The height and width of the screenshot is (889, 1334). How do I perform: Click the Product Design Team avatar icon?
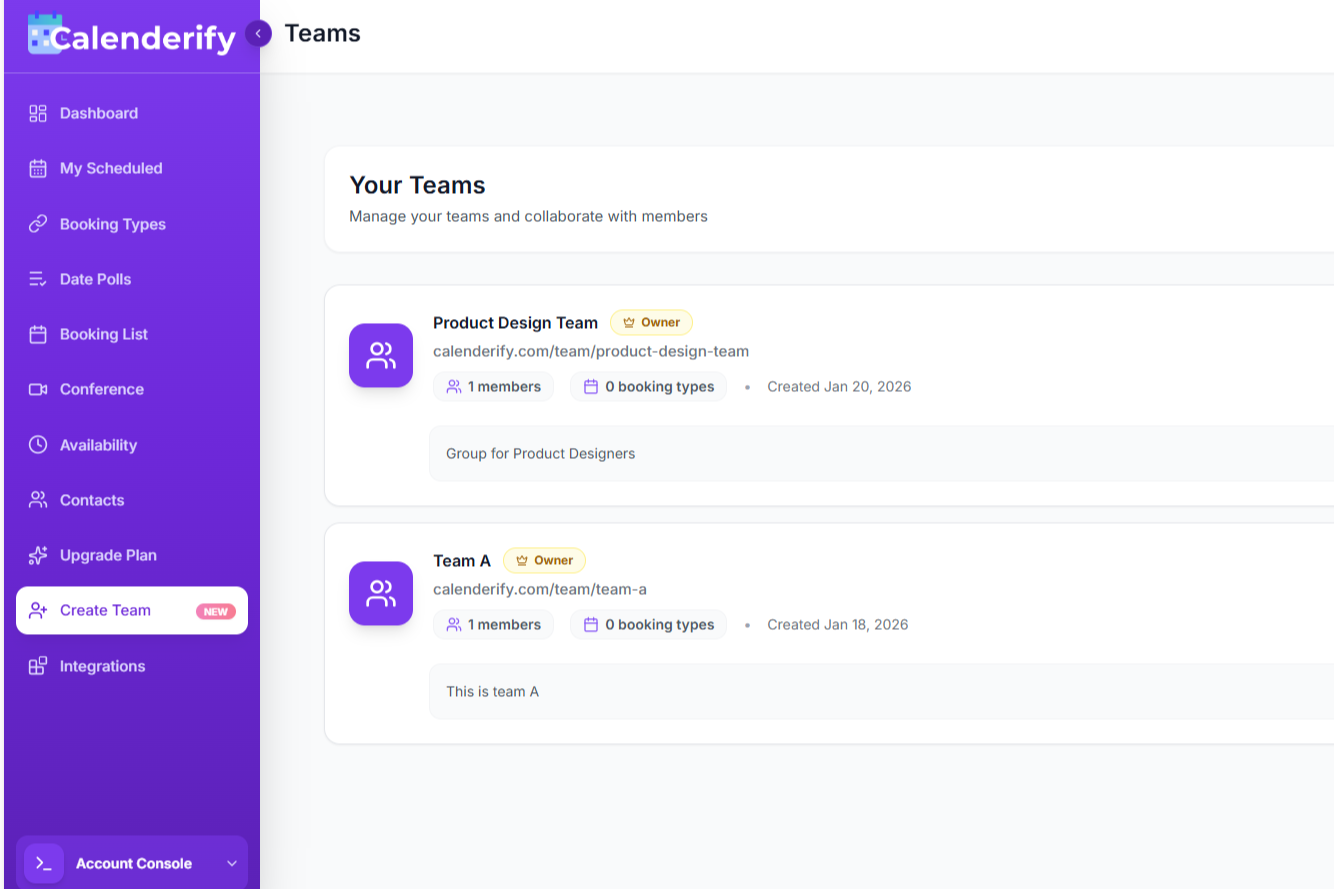tap(381, 355)
